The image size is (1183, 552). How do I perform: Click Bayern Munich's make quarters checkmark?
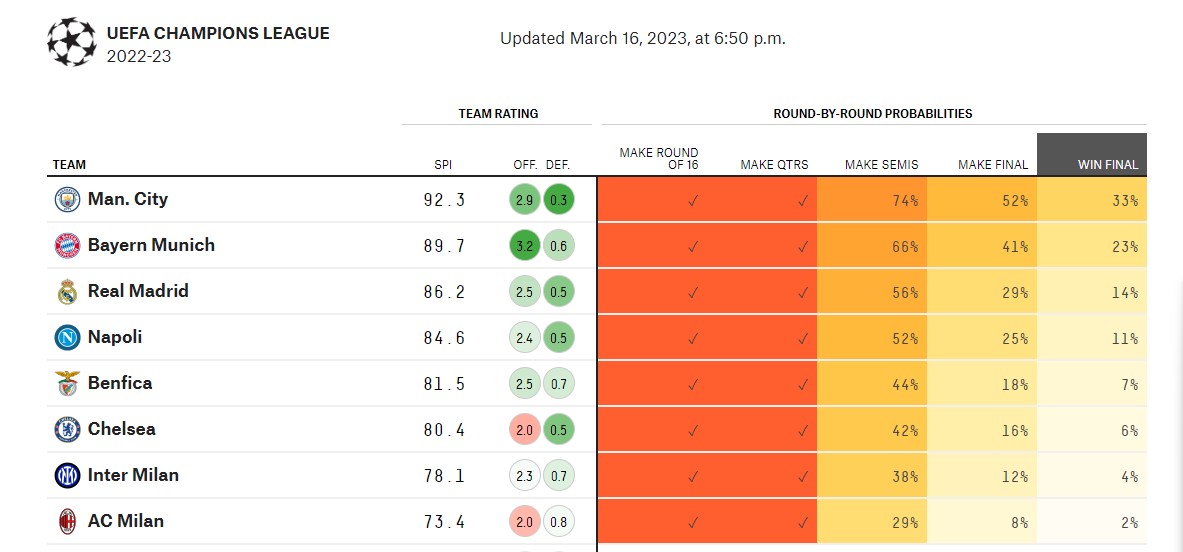pos(802,246)
